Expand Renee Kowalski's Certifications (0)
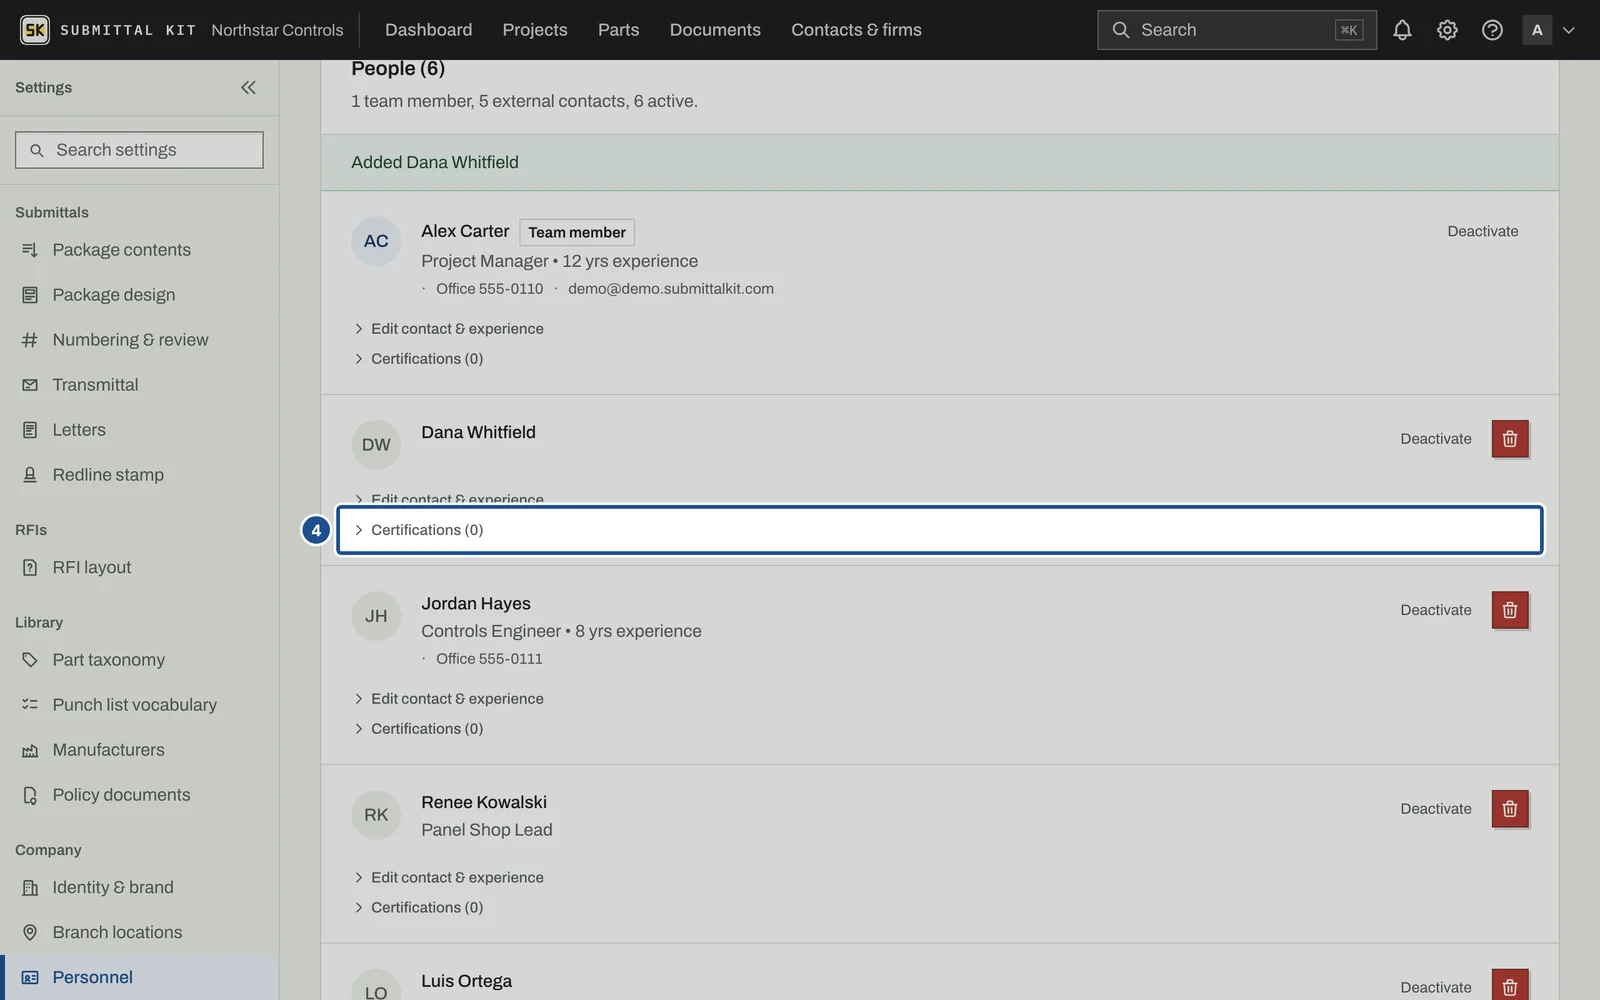The height and width of the screenshot is (1000, 1600). click(419, 908)
